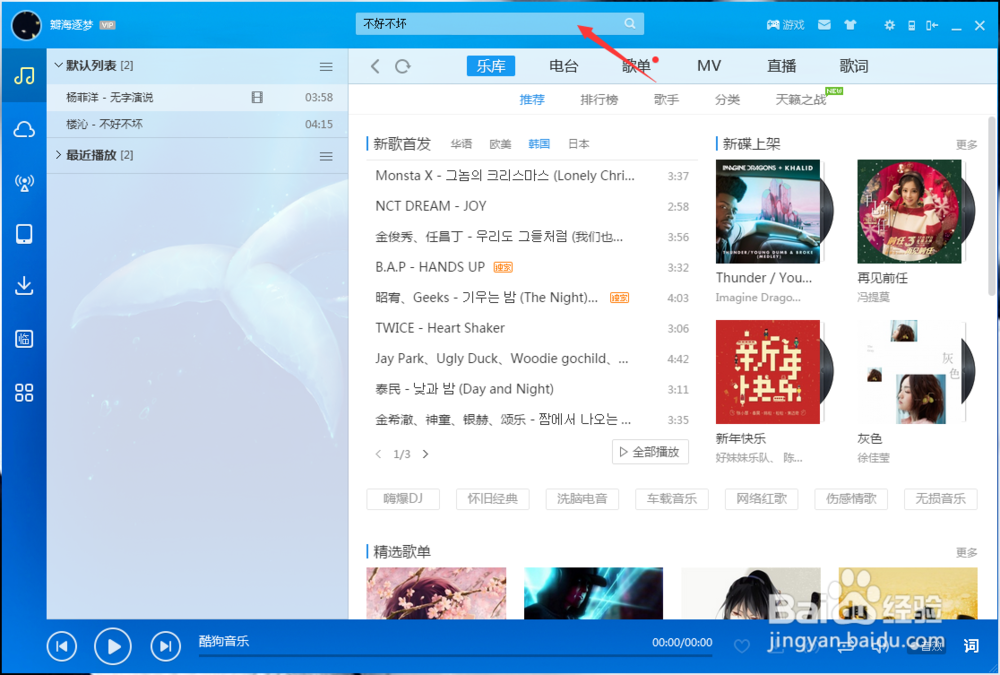Open the mail messages icon
Image resolution: width=1000 pixels, height=675 pixels.
[x=824, y=25]
